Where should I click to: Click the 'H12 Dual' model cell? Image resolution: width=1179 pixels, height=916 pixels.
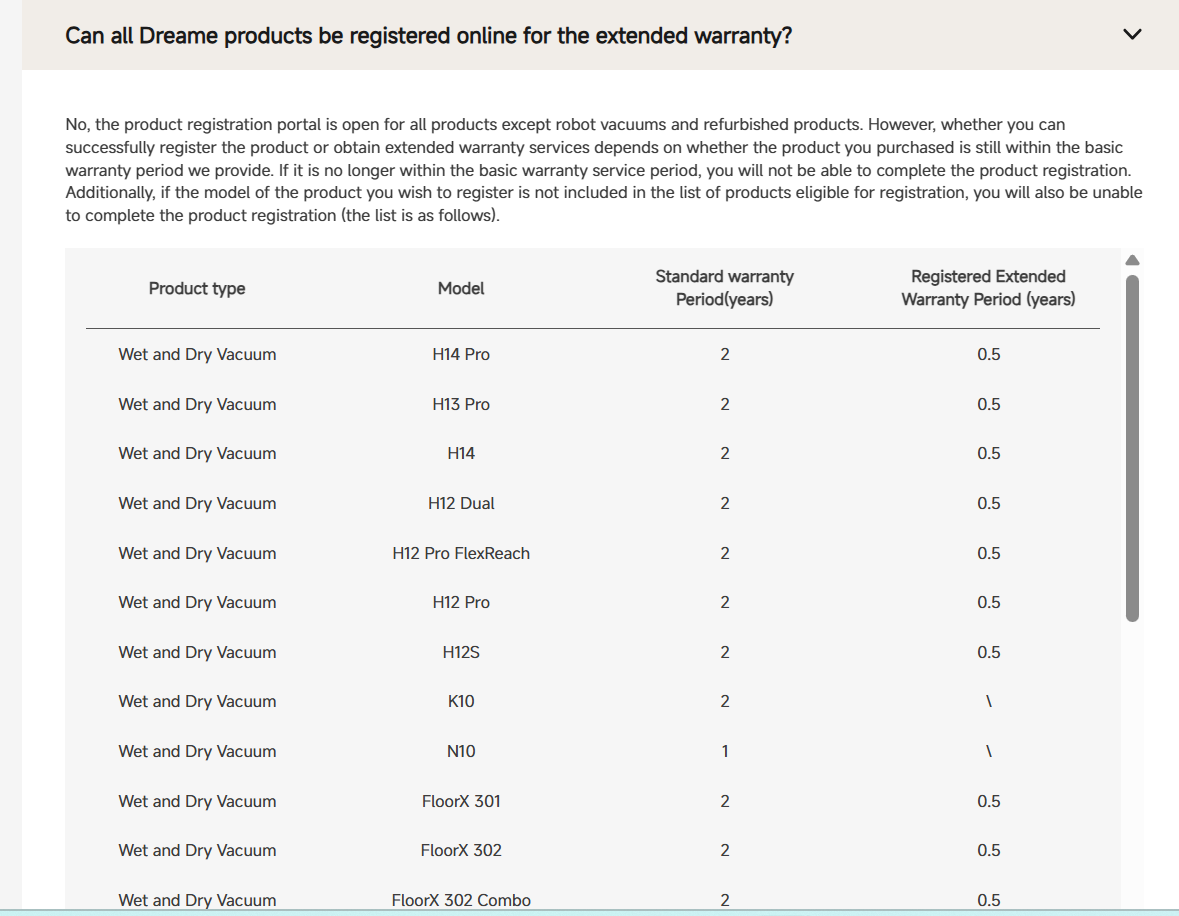[x=461, y=503]
